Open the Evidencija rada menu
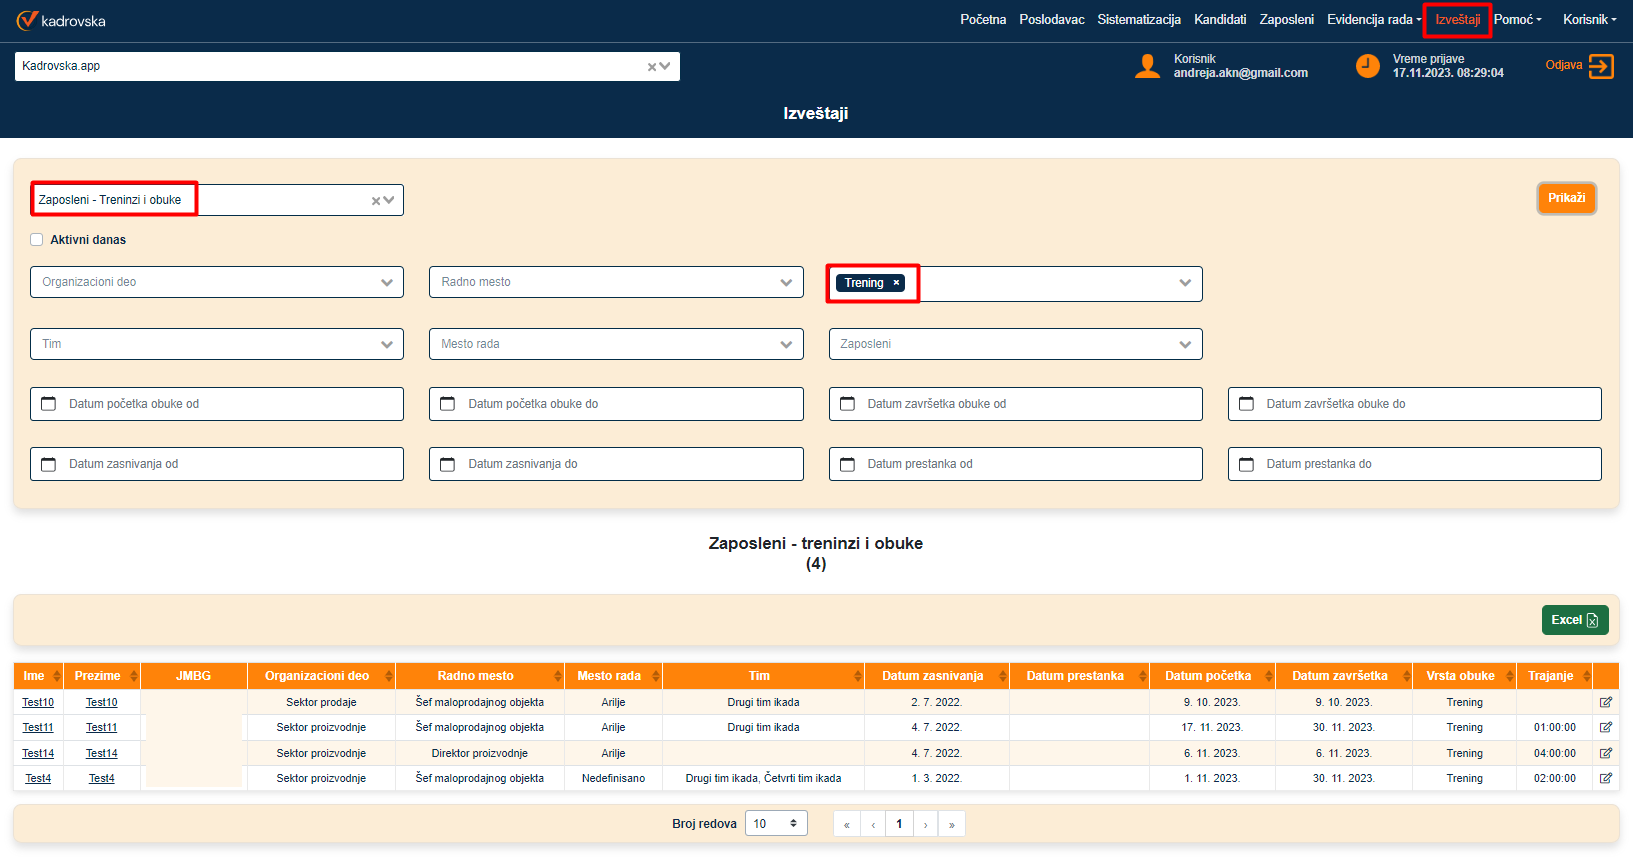The height and width of the screenshot is (867, 1633). point(1373,20)
